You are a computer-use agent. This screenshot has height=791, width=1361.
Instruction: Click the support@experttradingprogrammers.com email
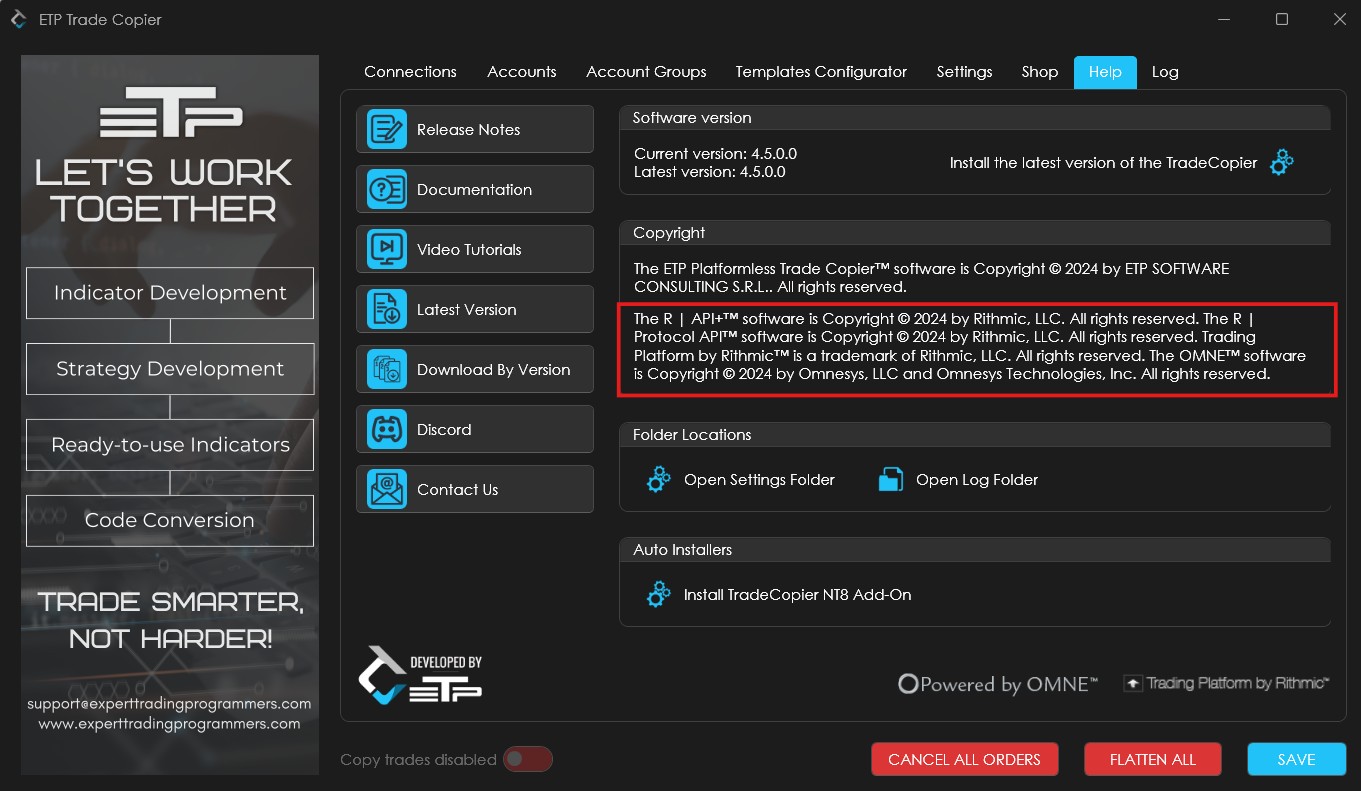(x=169, y=704)
